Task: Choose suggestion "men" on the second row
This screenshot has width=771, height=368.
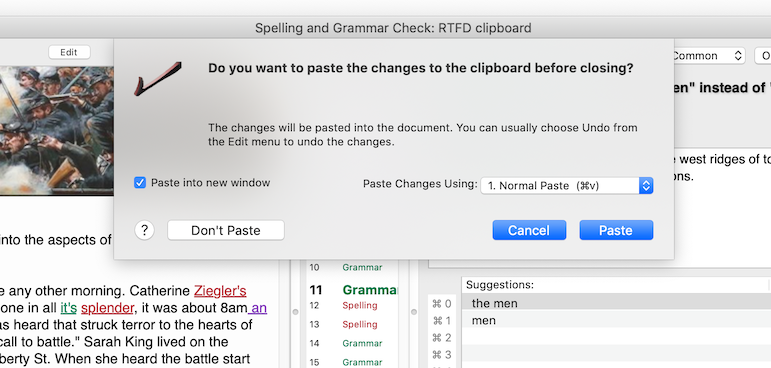Action: tap(616, 320)
